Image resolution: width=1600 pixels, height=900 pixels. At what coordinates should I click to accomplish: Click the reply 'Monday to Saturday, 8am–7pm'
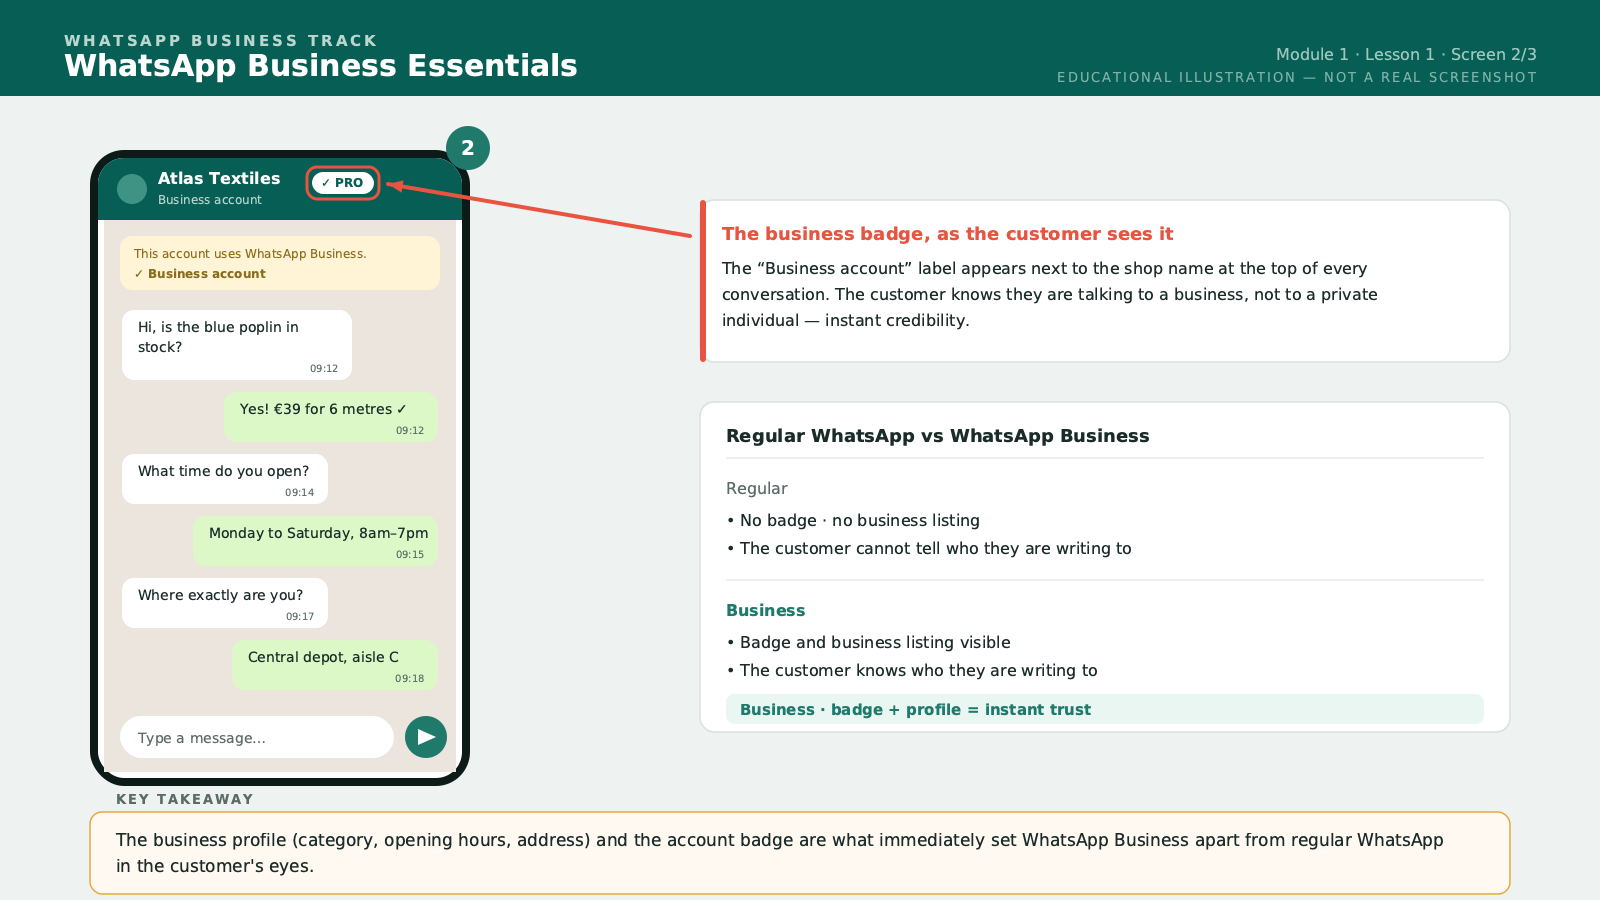316,541
